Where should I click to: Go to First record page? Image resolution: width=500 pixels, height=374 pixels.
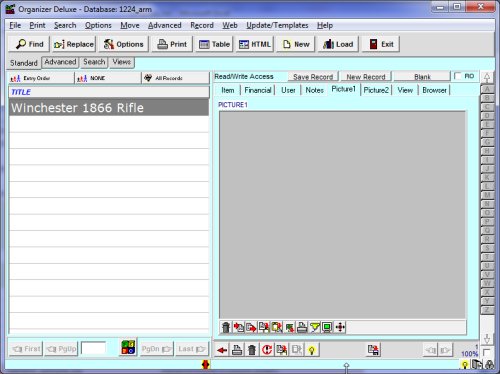click(26, 349)
